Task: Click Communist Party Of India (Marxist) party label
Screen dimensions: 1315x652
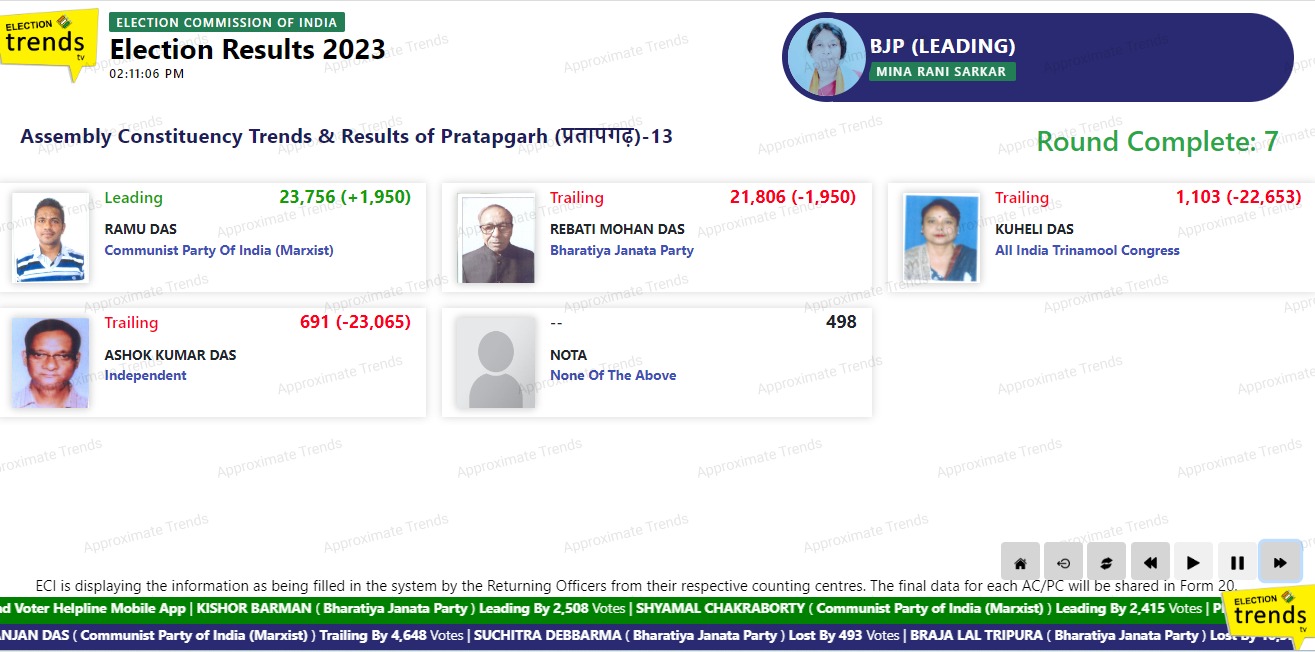Action: [219, 251]
